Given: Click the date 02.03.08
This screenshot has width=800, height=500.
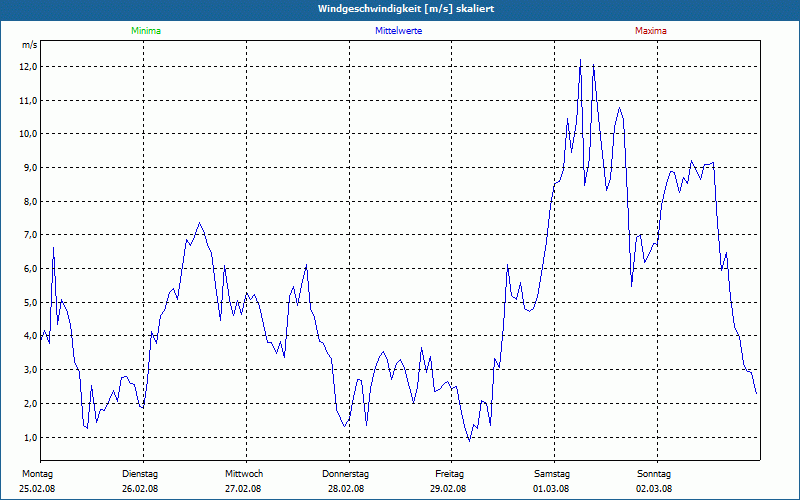Looking at the screenshot, I should click(x=654, y=489).
